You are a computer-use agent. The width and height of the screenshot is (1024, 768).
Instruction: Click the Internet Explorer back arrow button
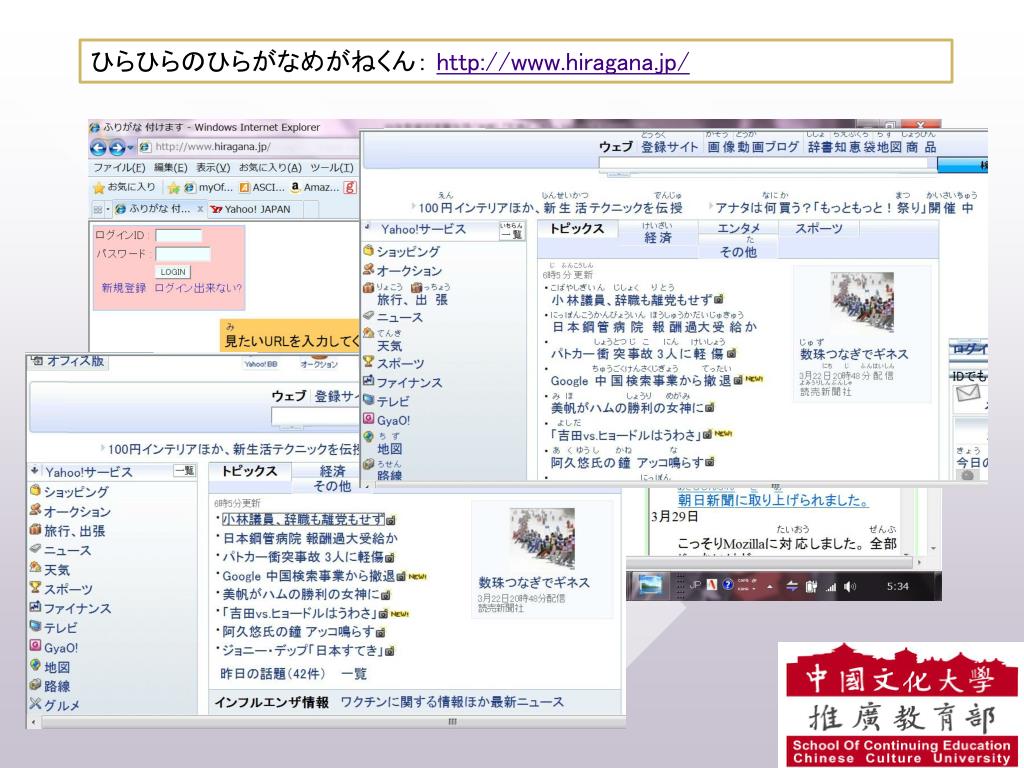(98, 148)
